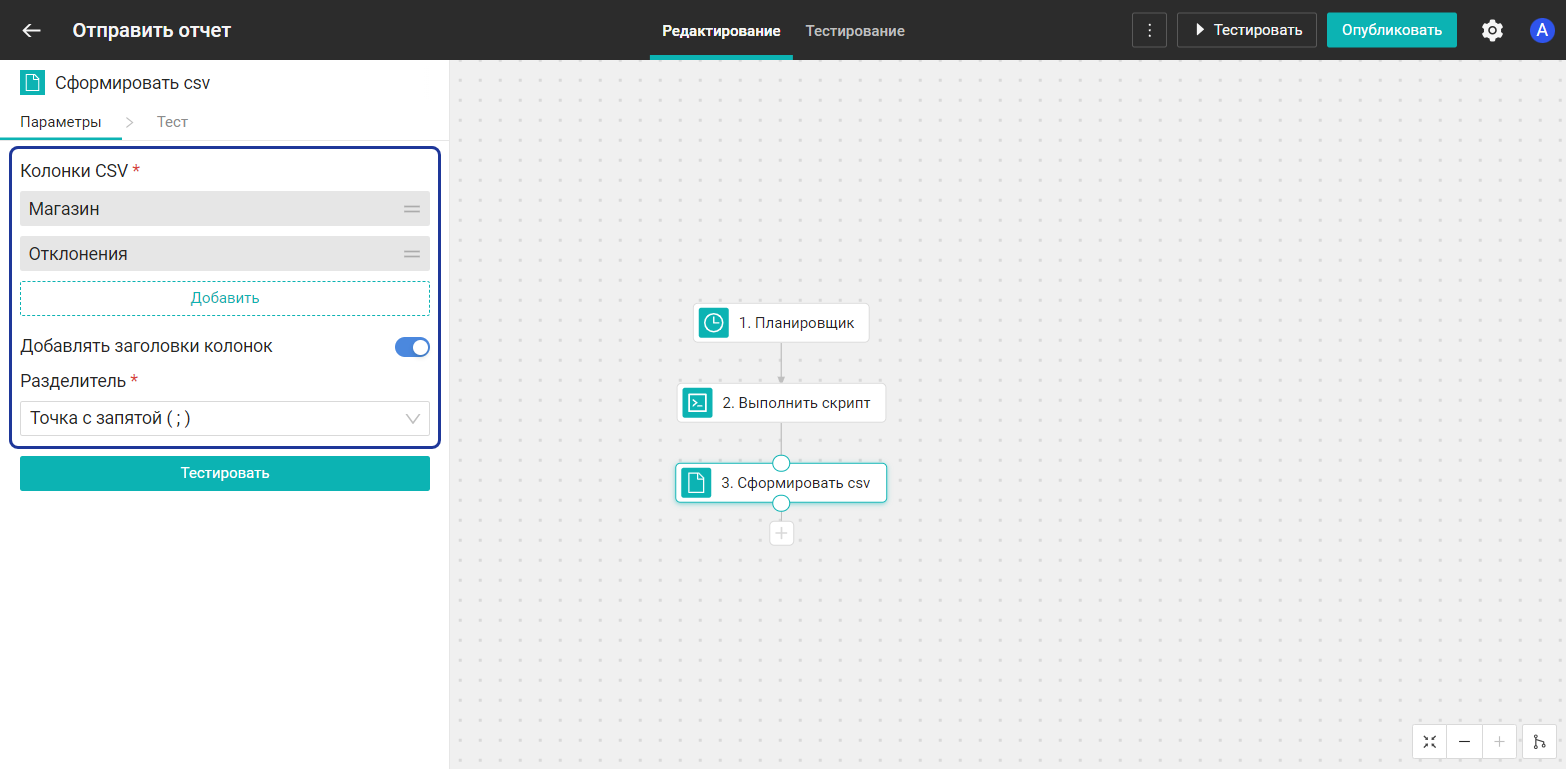The height and width of the screenshot is (769, 1566).
Task: Open the 'Разделитель' dropdown
Action: [225, 418]
